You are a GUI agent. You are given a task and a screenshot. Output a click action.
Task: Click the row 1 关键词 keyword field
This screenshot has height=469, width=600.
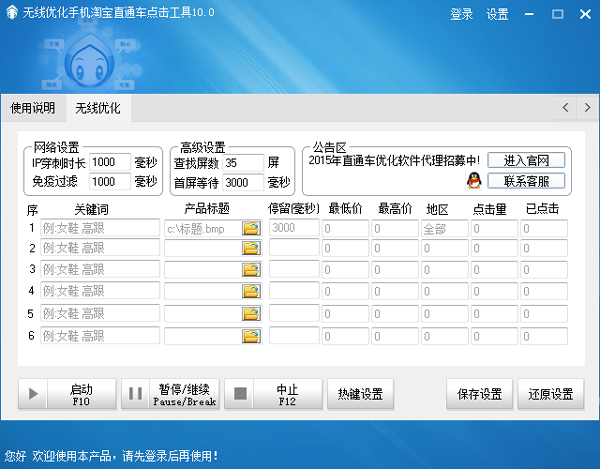coord(100,228)
